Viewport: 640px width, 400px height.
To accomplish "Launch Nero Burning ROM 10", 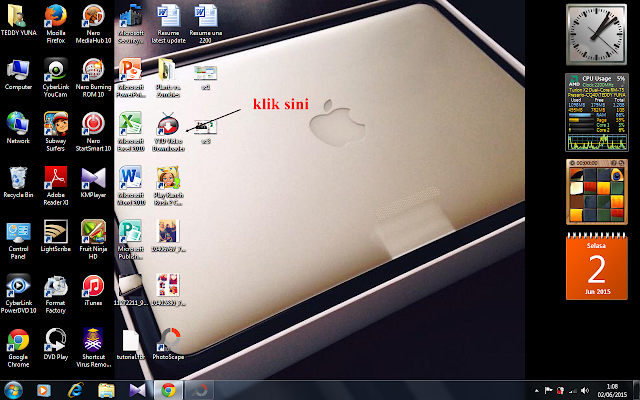I will pos(93,78).
